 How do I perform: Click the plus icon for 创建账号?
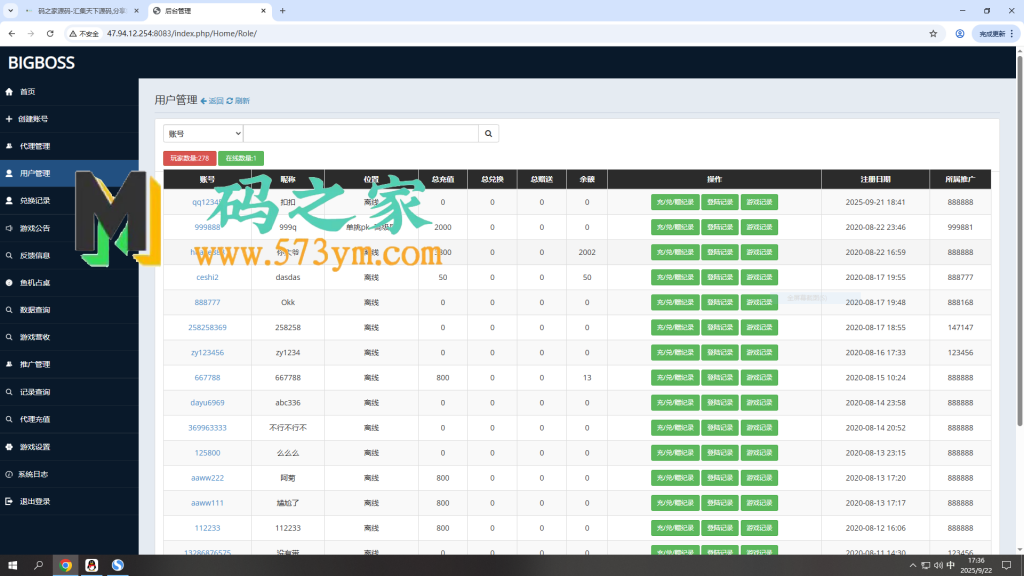[x=9, y=119]
